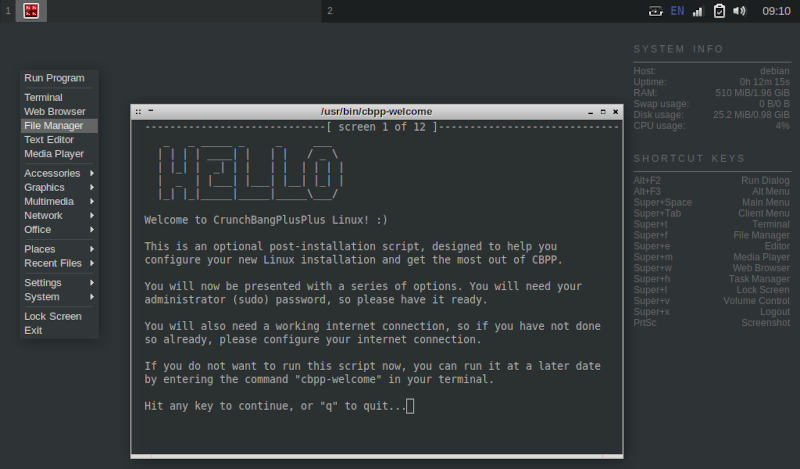Viewport: 800px width, 469px height.
Task: Open Web Browser from the menu
Action: click(59, 111)
